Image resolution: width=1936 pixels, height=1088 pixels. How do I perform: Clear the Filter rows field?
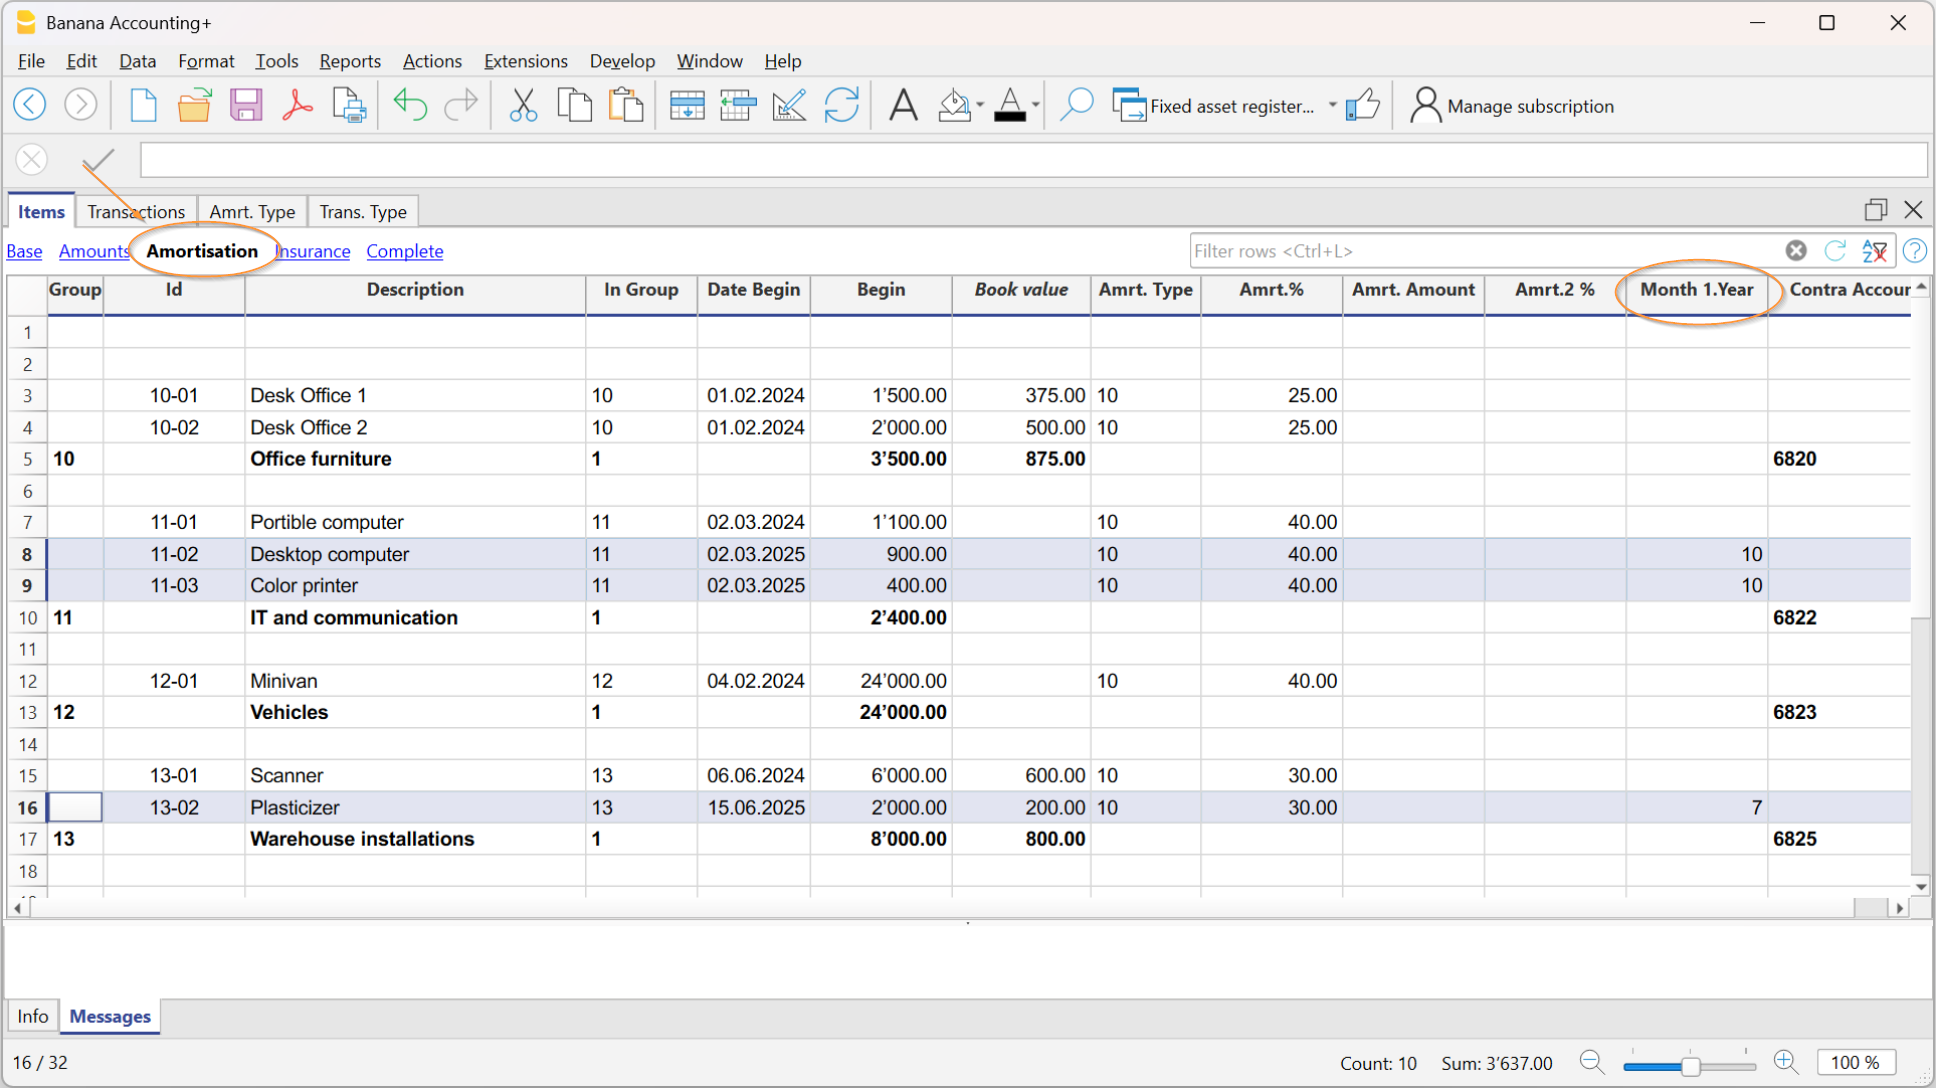tap(1796, 251)
